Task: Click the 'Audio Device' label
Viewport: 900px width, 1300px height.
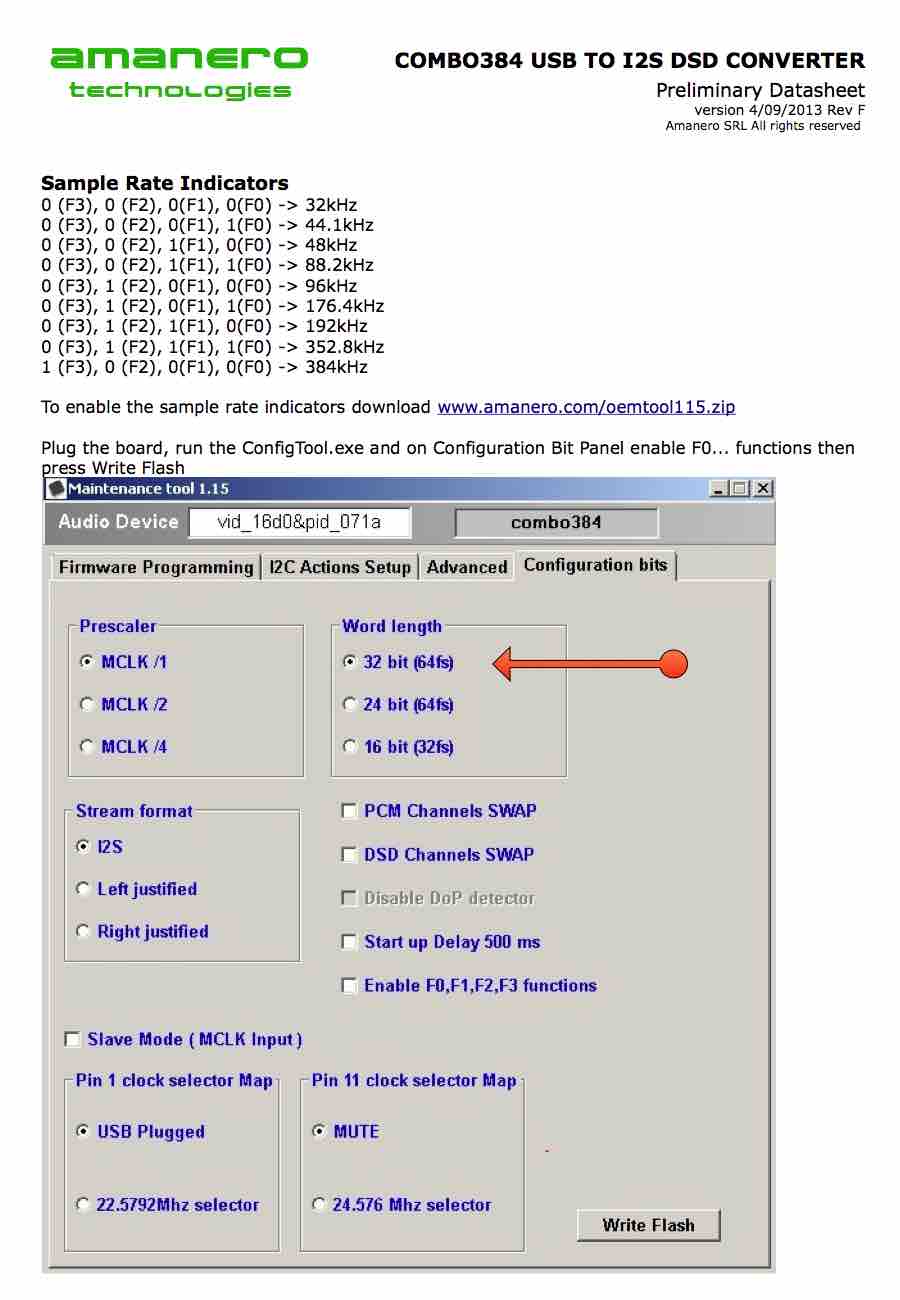Action: coord(118,522)
